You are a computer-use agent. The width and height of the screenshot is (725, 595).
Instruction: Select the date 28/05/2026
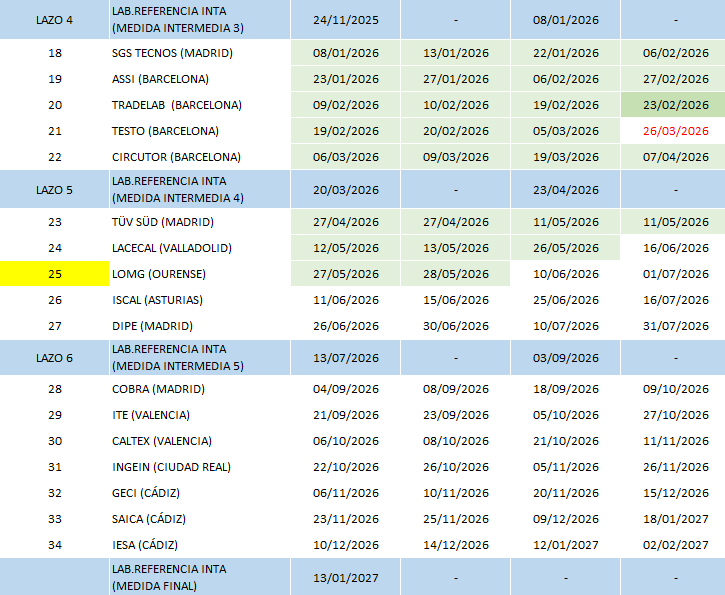(455, 274)
